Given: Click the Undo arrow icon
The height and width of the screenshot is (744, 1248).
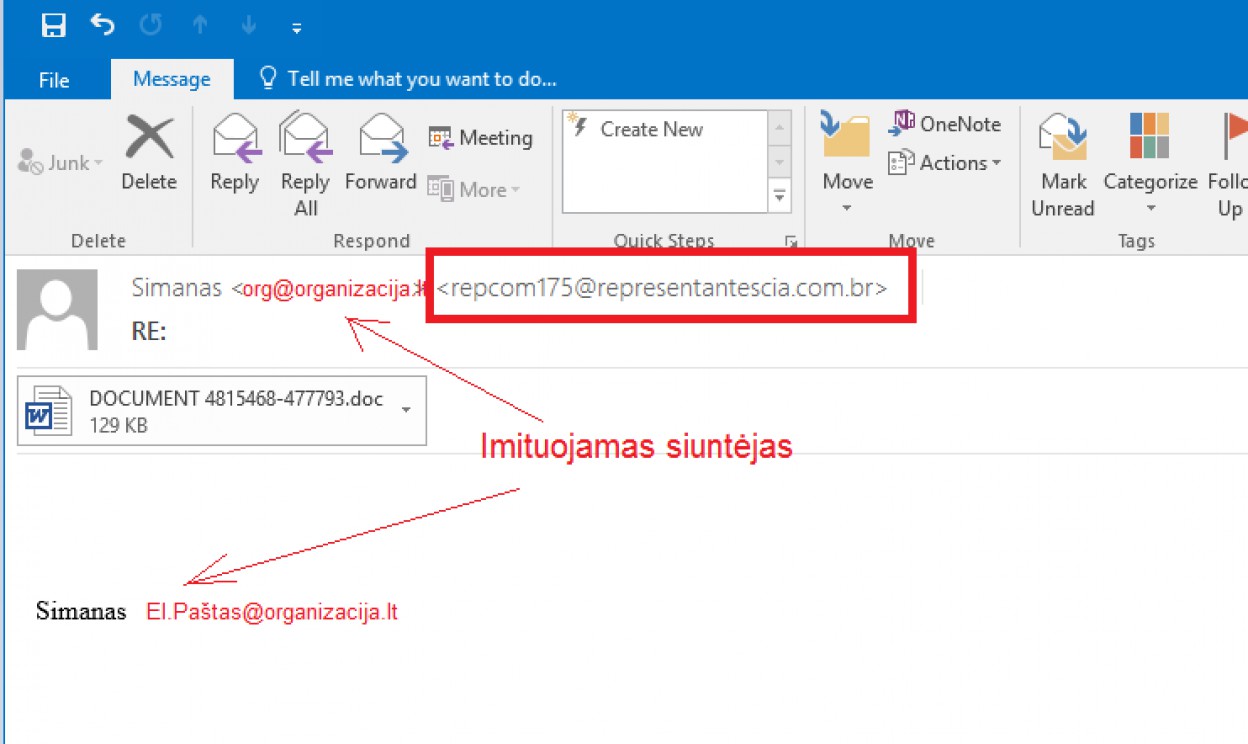Looking at the screenshot, I should [x=102, y=25].
